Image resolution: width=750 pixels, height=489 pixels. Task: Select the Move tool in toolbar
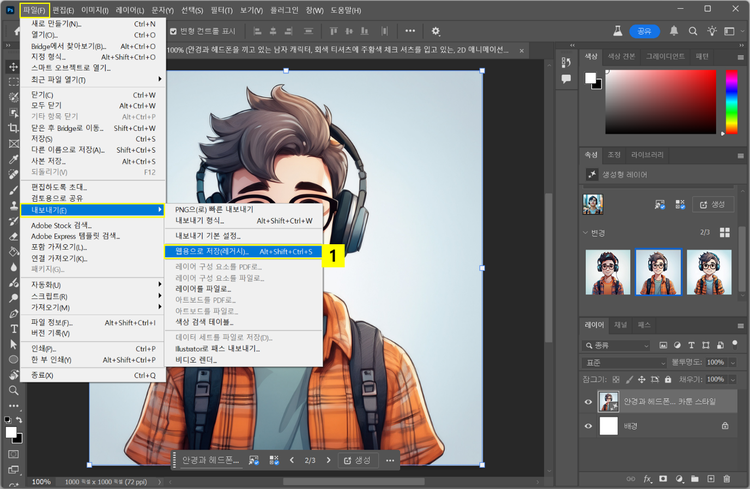coord(13,66)
